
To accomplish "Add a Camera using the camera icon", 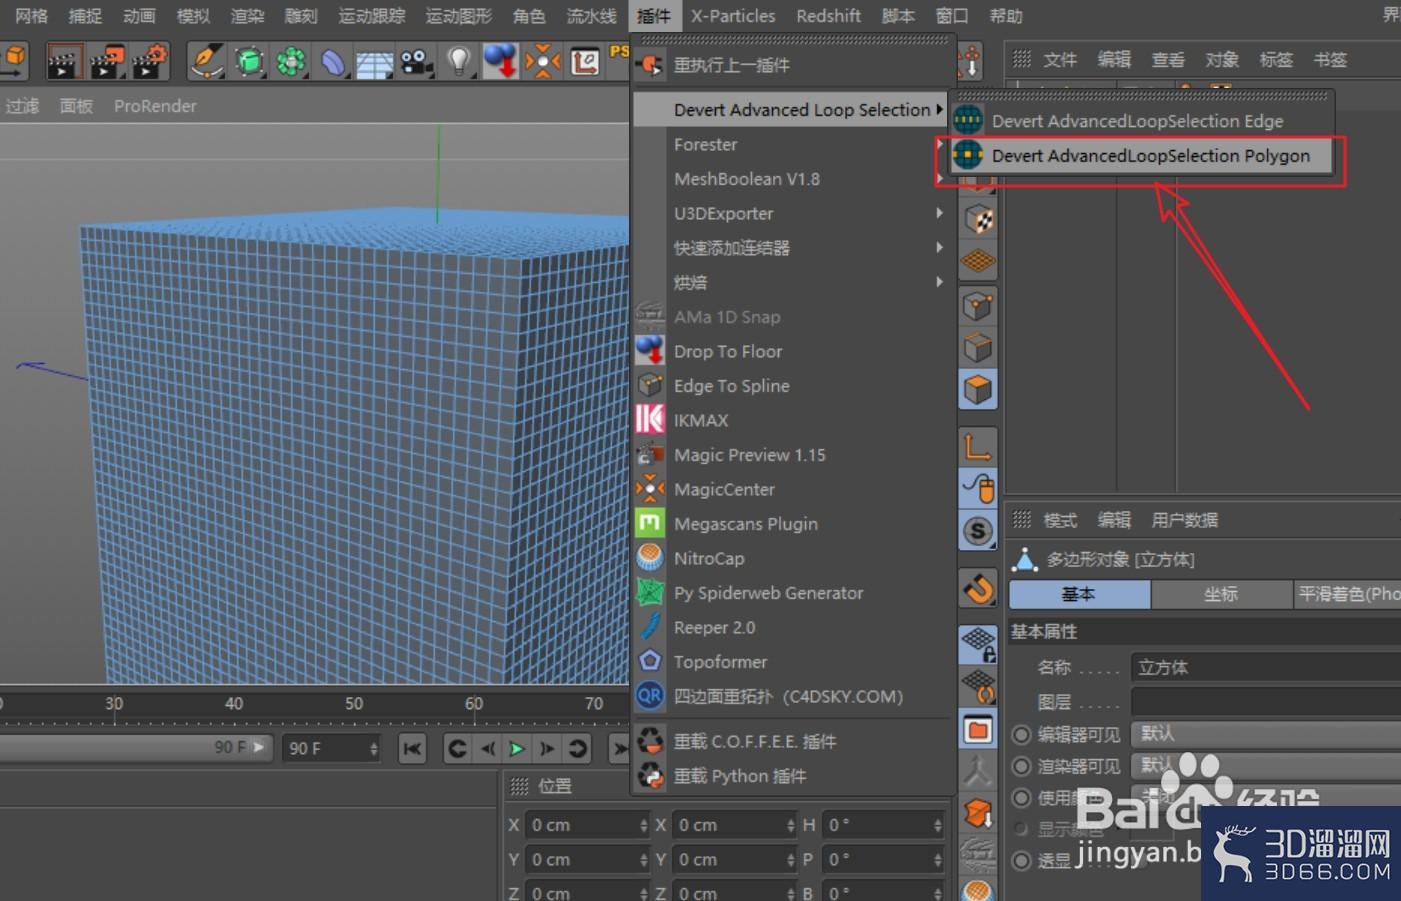I will point(415,63).
